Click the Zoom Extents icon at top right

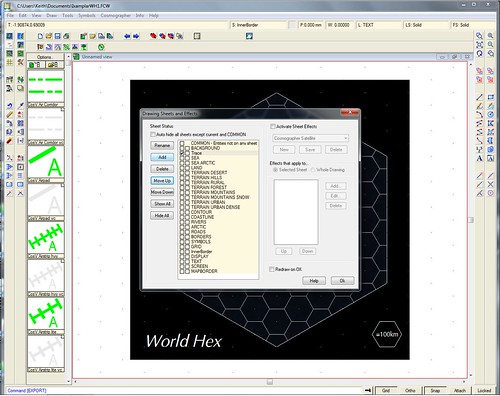[x=479, y=44]
